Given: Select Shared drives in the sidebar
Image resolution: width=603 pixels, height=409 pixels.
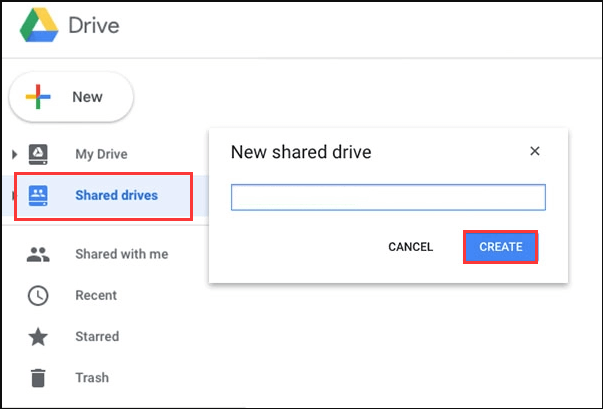Looking at the screenshot, I should [x=117, y=195].
